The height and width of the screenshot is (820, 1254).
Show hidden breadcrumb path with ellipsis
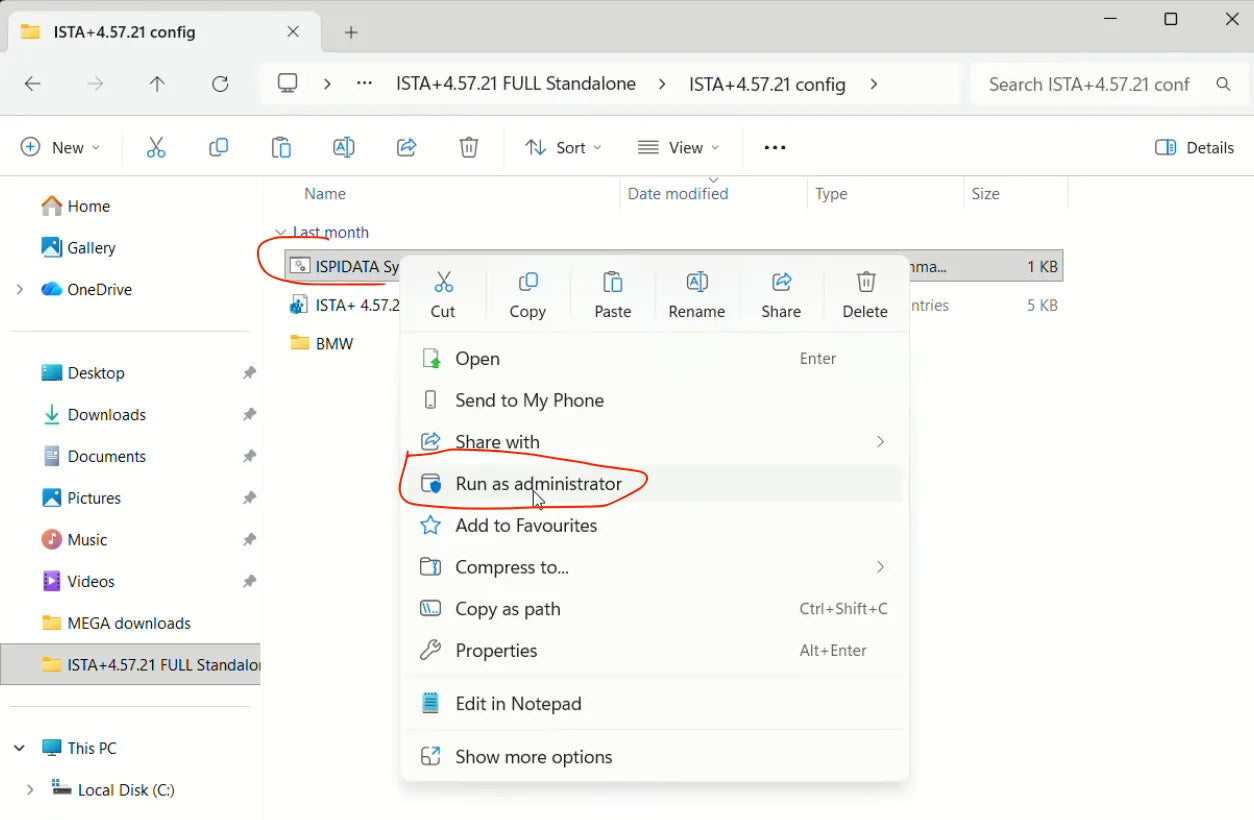click(365, 84)
